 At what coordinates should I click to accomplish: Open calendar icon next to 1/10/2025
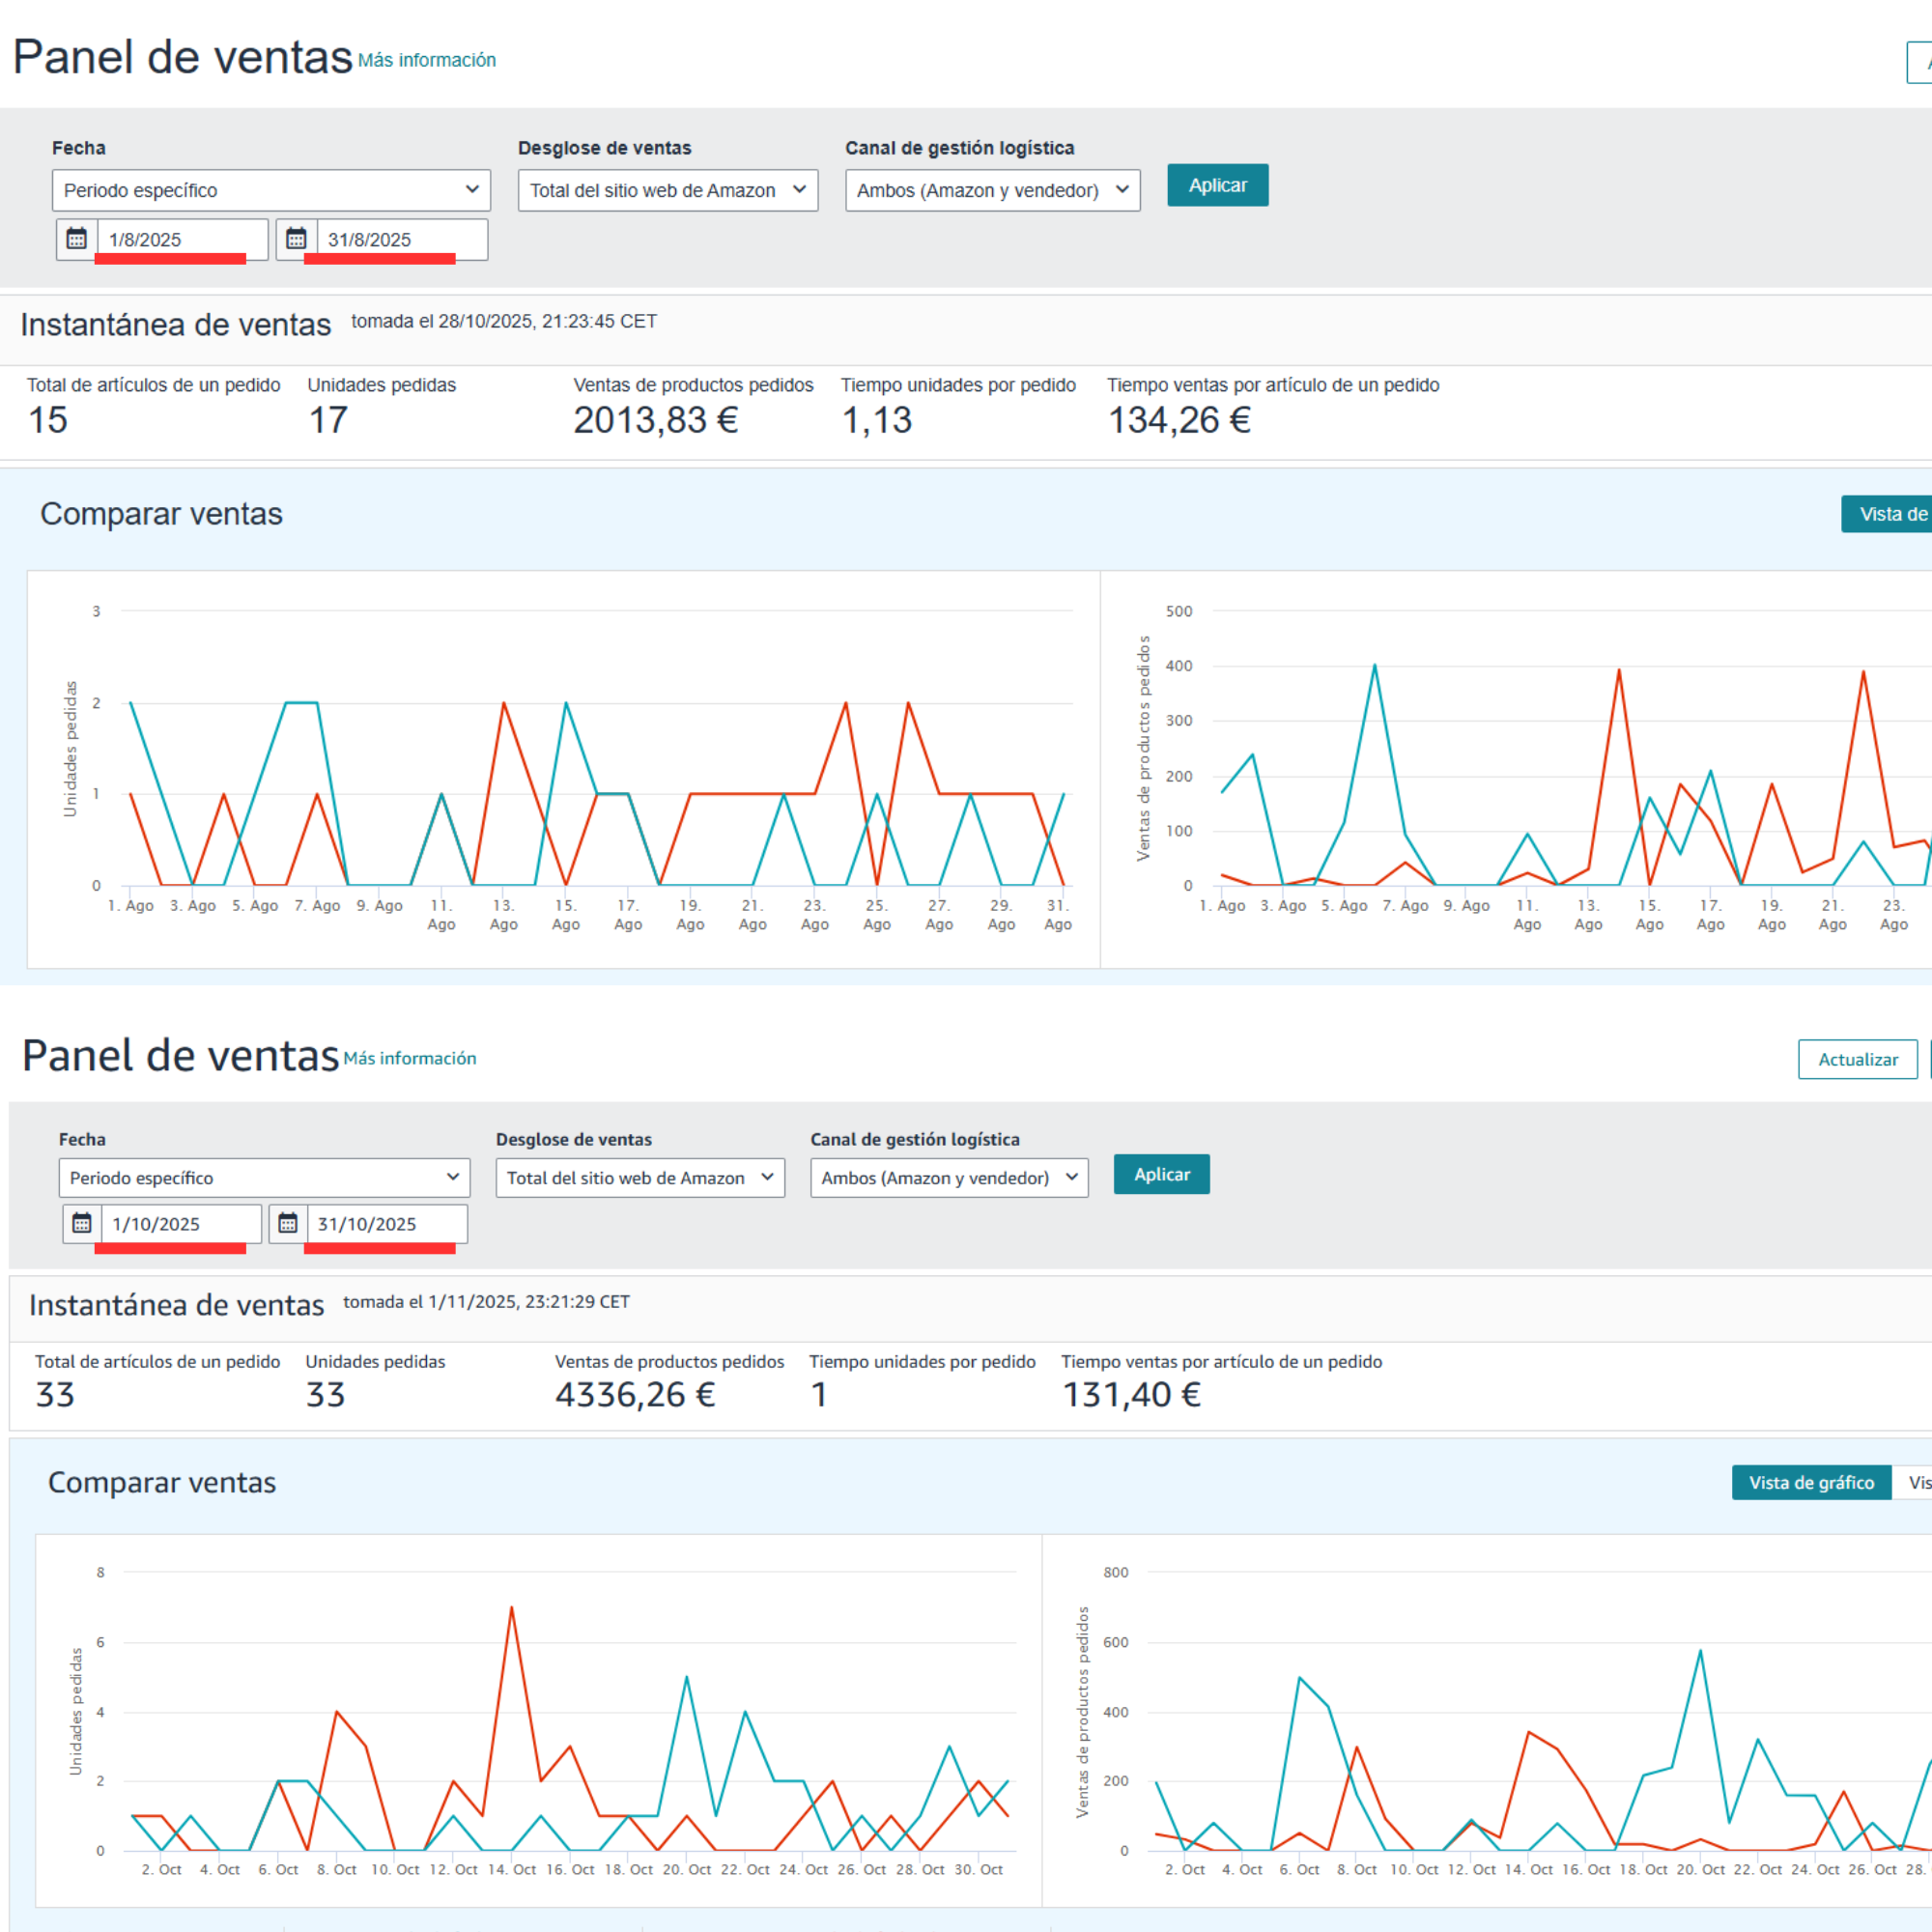click(82, 1223)
